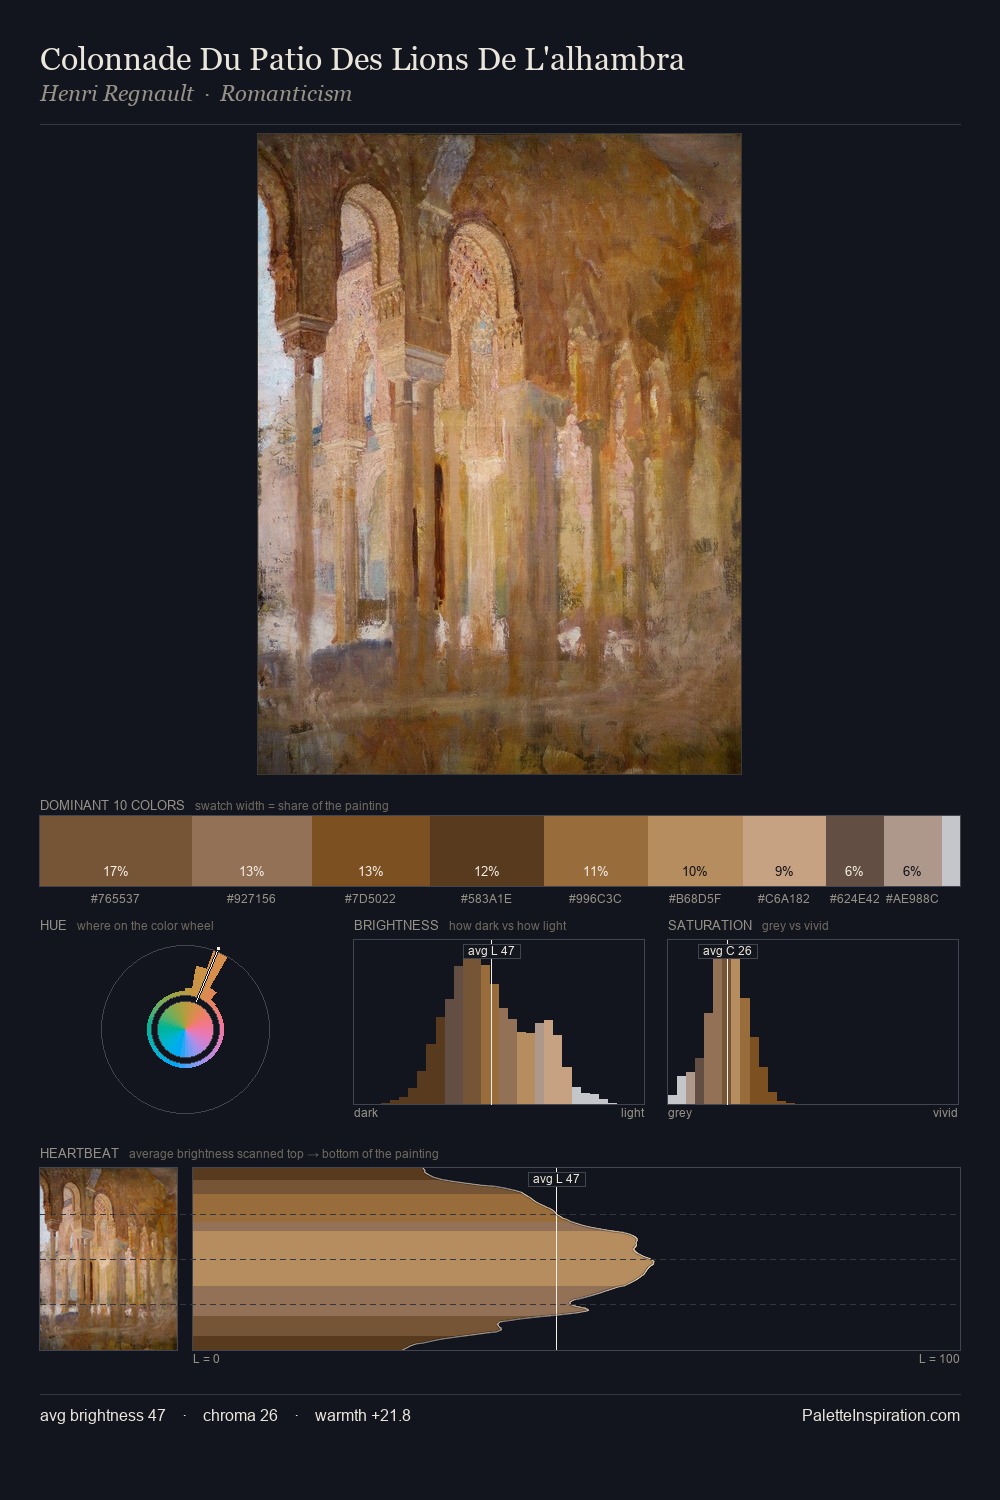
Task: Click the main Alhambra colonnade painting
Action: (499, 454)
